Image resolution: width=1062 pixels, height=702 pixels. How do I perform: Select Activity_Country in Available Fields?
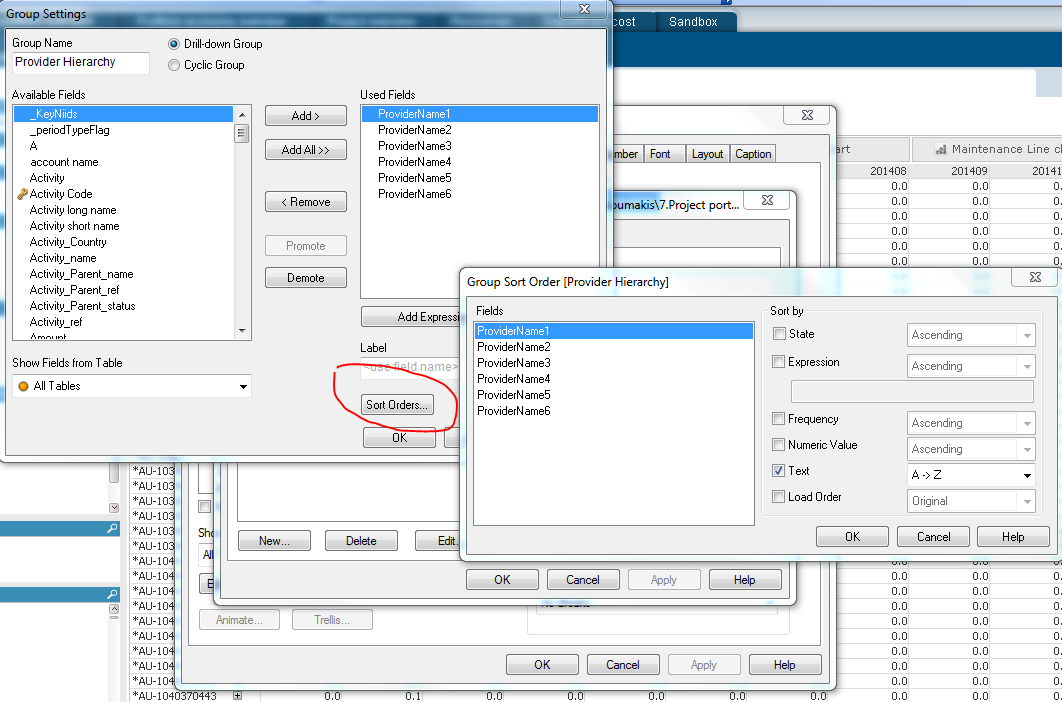123,242
